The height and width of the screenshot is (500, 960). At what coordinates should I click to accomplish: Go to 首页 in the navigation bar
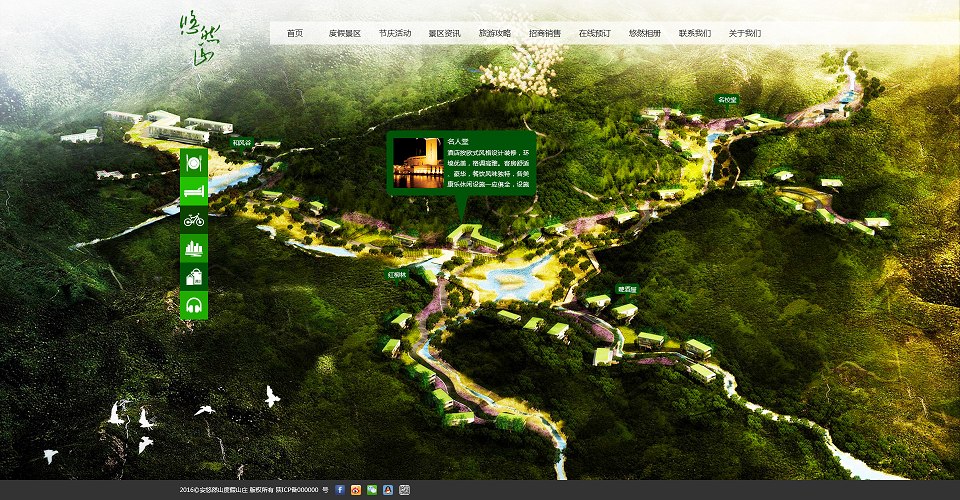[295, 33]
